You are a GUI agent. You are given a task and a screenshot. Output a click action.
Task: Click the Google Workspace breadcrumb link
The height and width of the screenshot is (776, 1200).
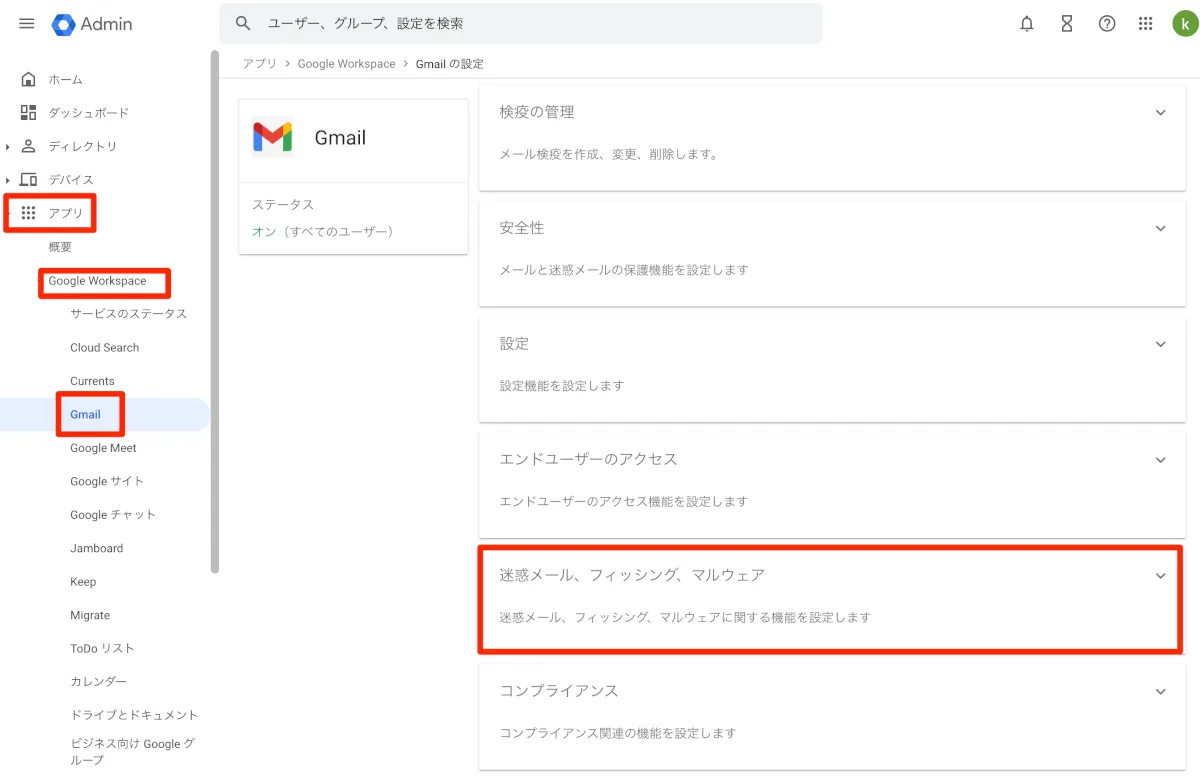point(346,64)
